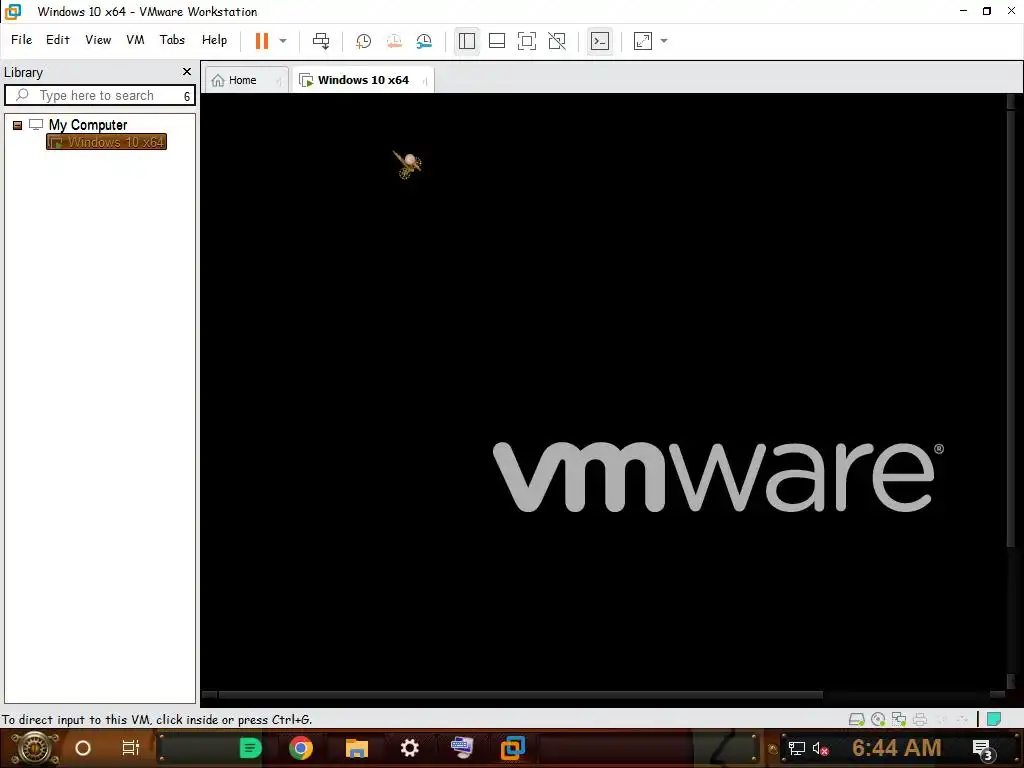
Task: Open the action center notifications
Action: tap(984, 750)
